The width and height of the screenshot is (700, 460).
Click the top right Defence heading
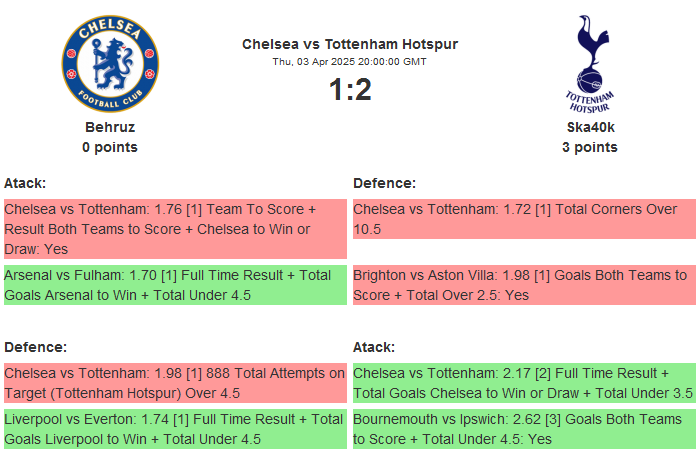384,183
